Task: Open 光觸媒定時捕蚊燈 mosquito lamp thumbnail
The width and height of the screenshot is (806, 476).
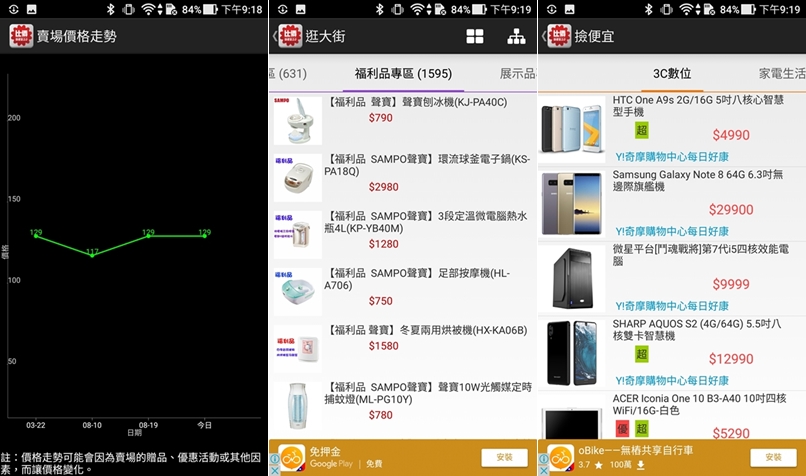Action: pos(298,406)
